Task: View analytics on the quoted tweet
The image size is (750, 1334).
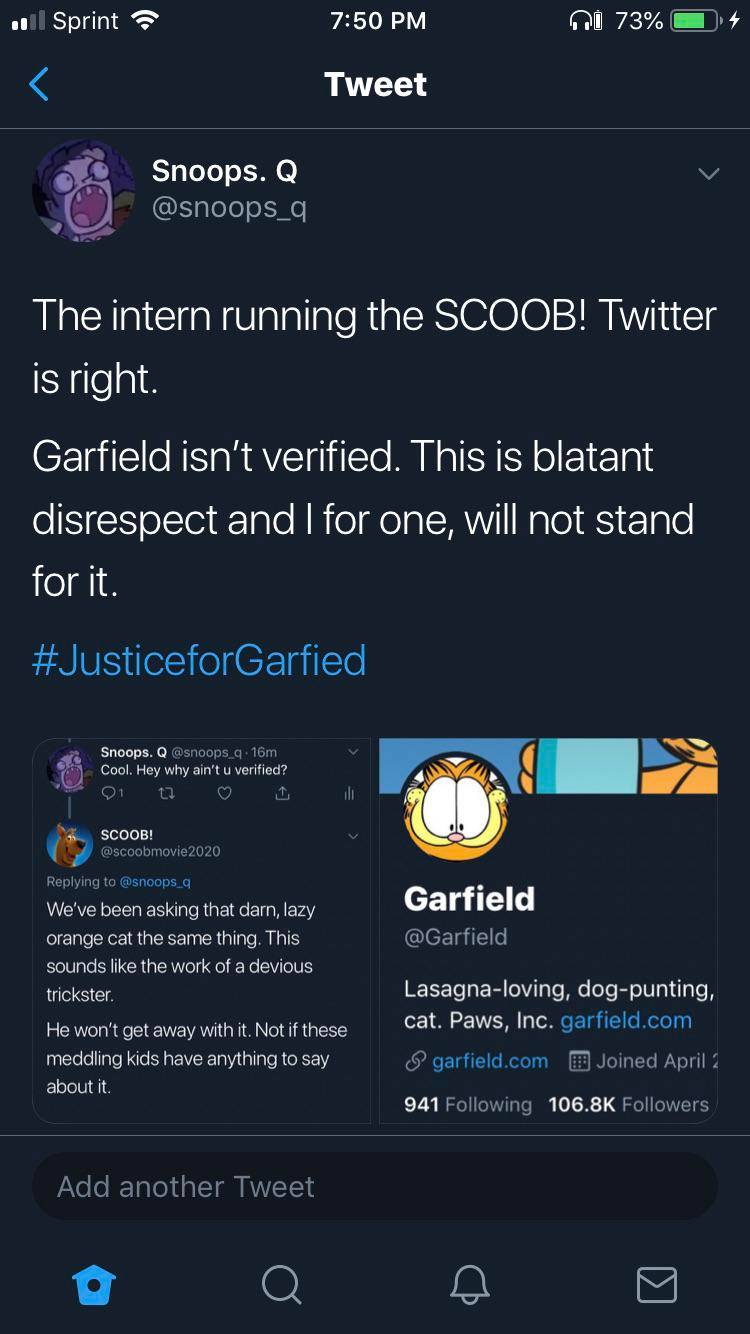Action: pos(347,792)
